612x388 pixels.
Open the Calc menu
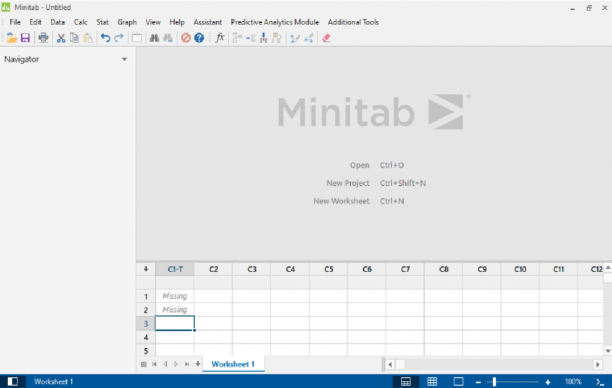pyautogui.click(x=80, y=22)
